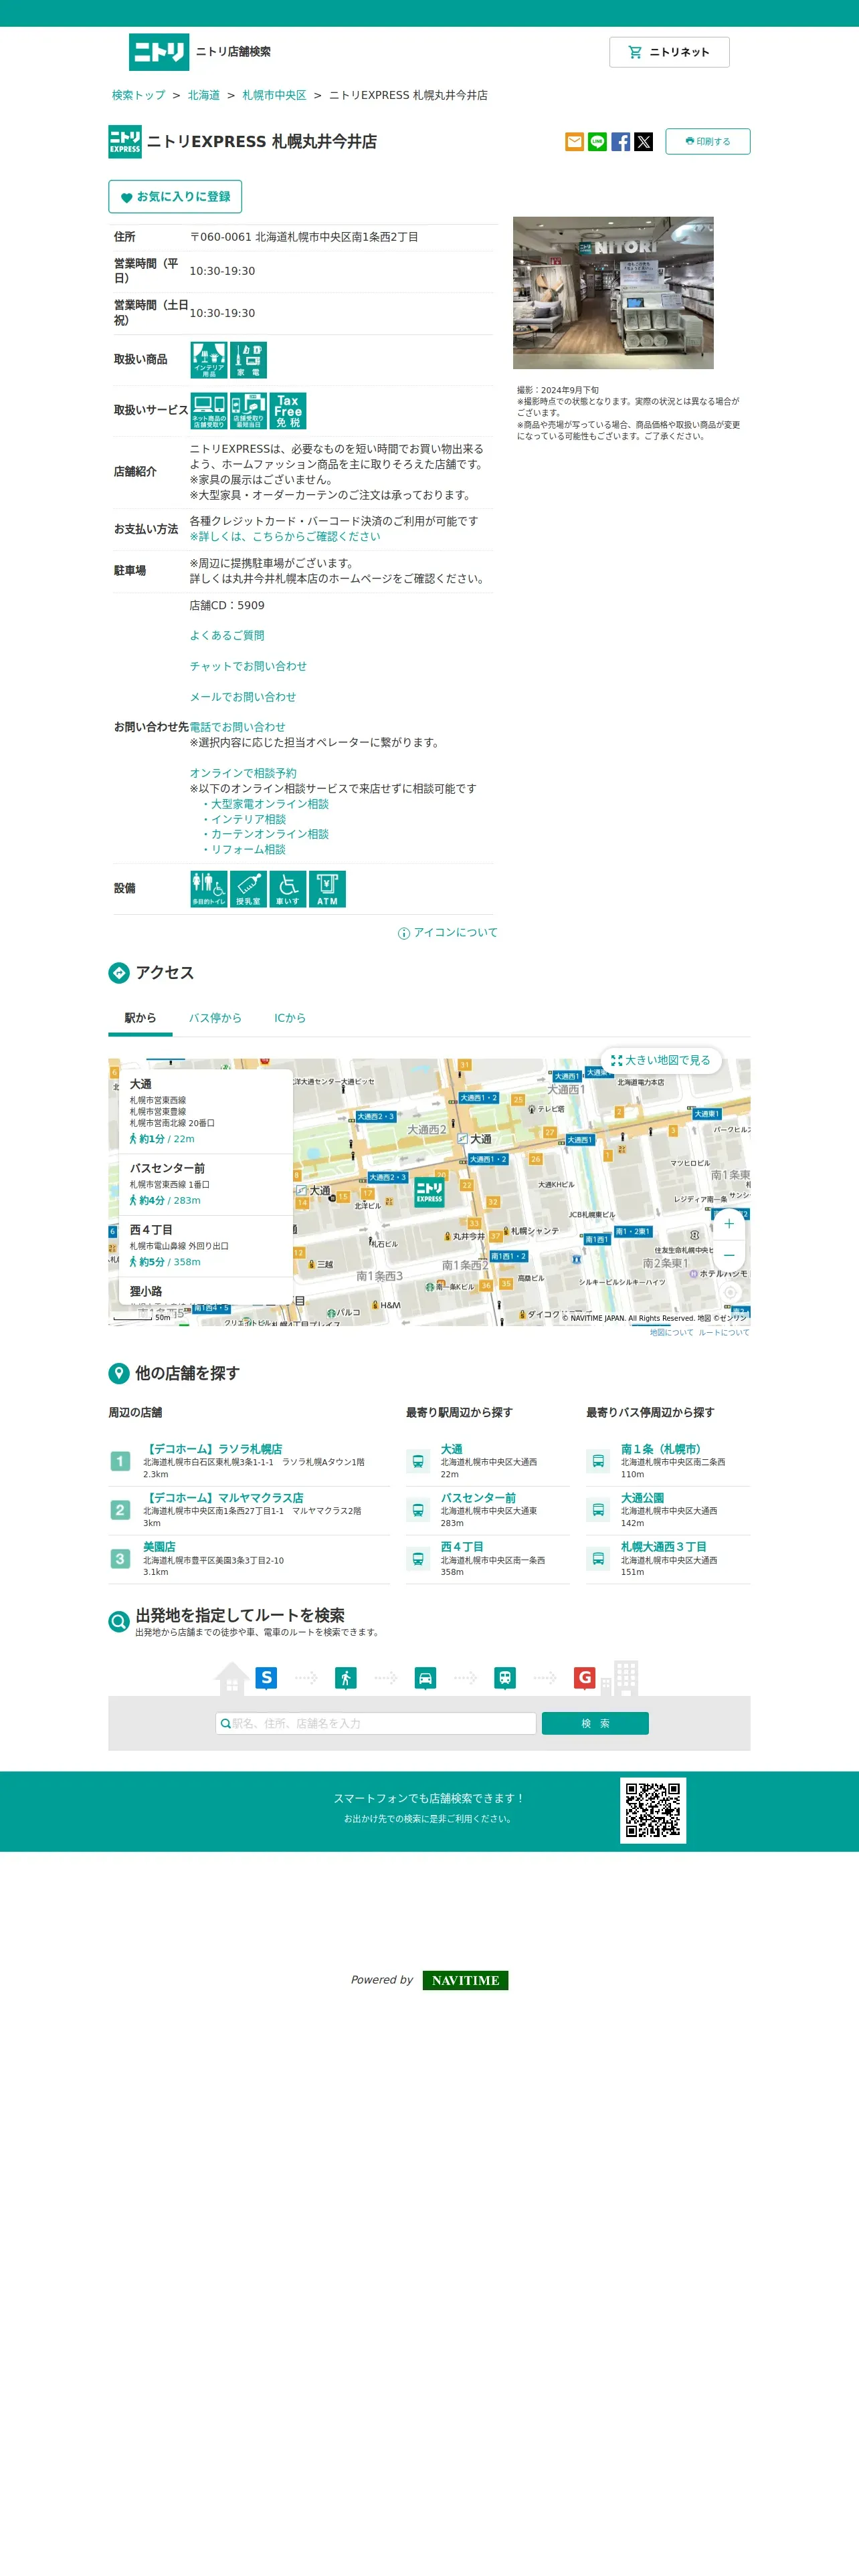
Task: Open チャットでお問い合わせ link
Action: (x=248, y=667)
